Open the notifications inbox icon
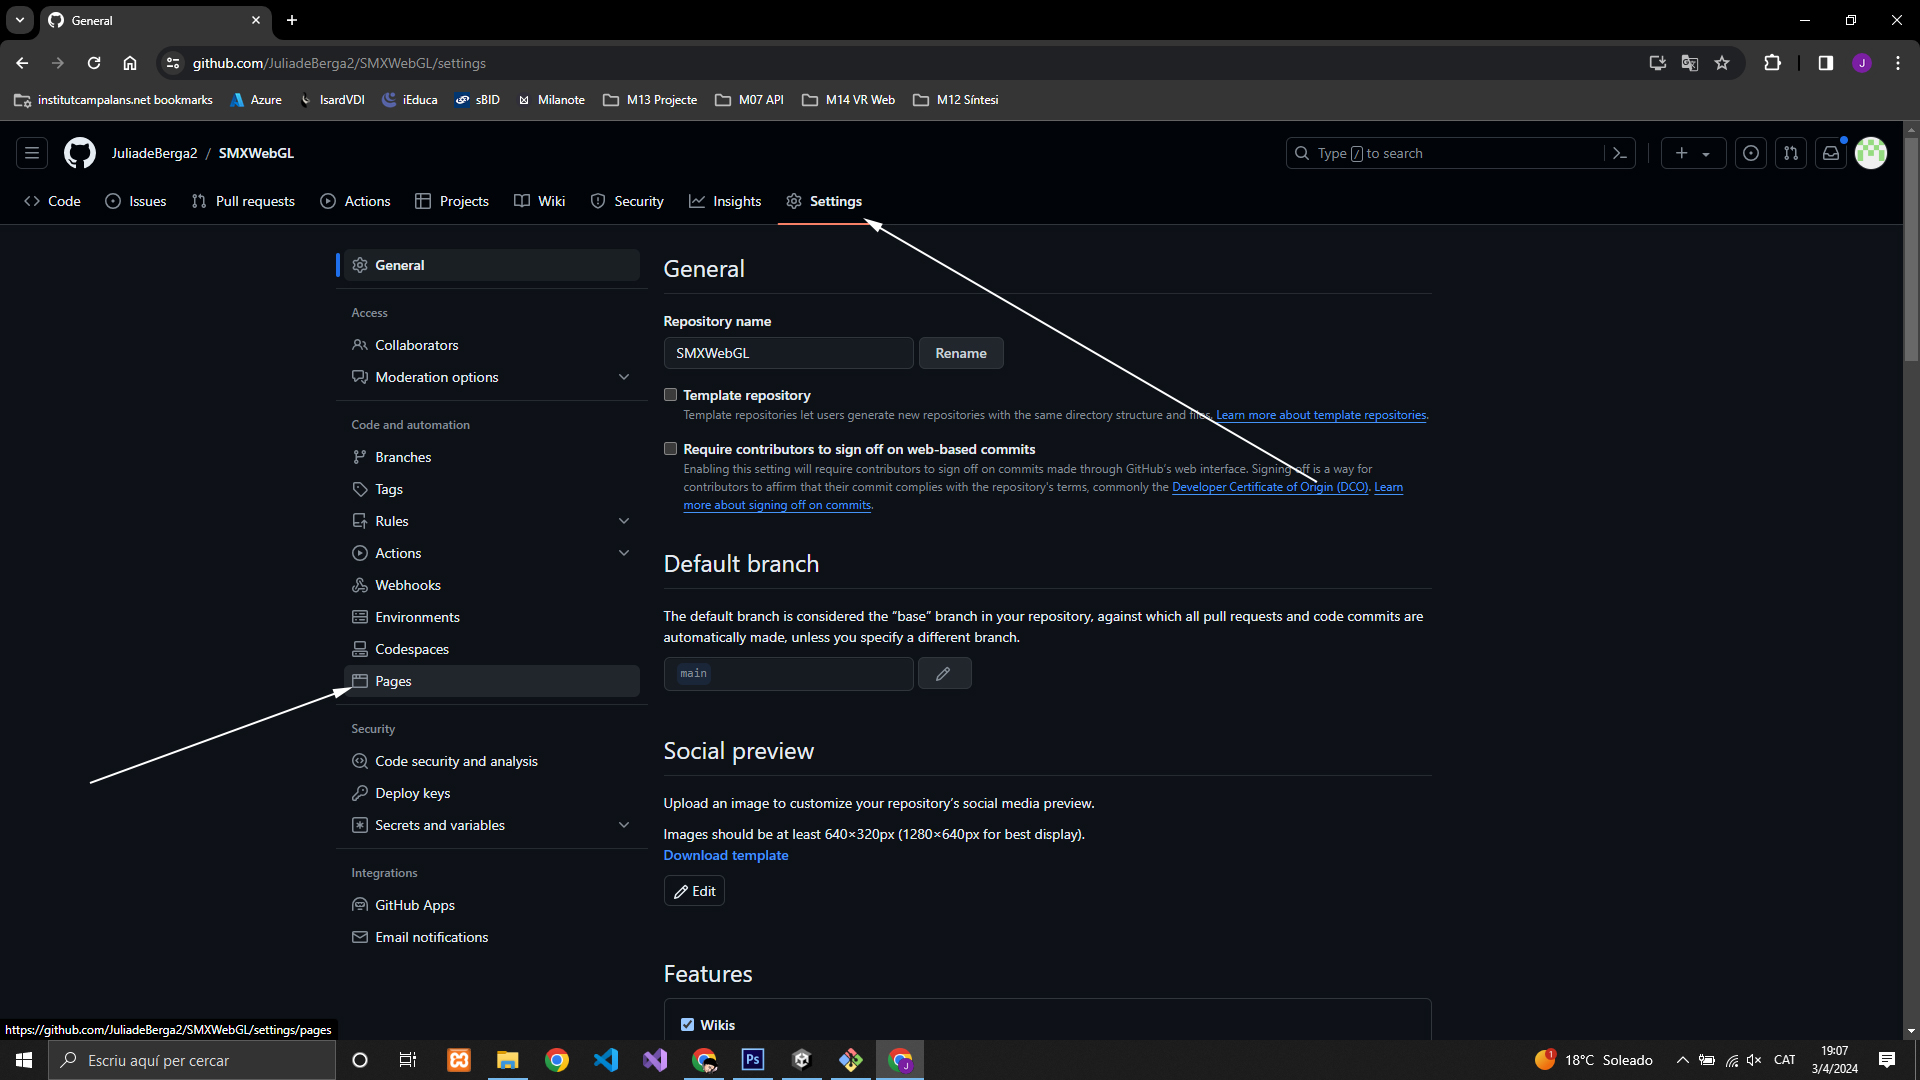 [x=1830, y=153]
